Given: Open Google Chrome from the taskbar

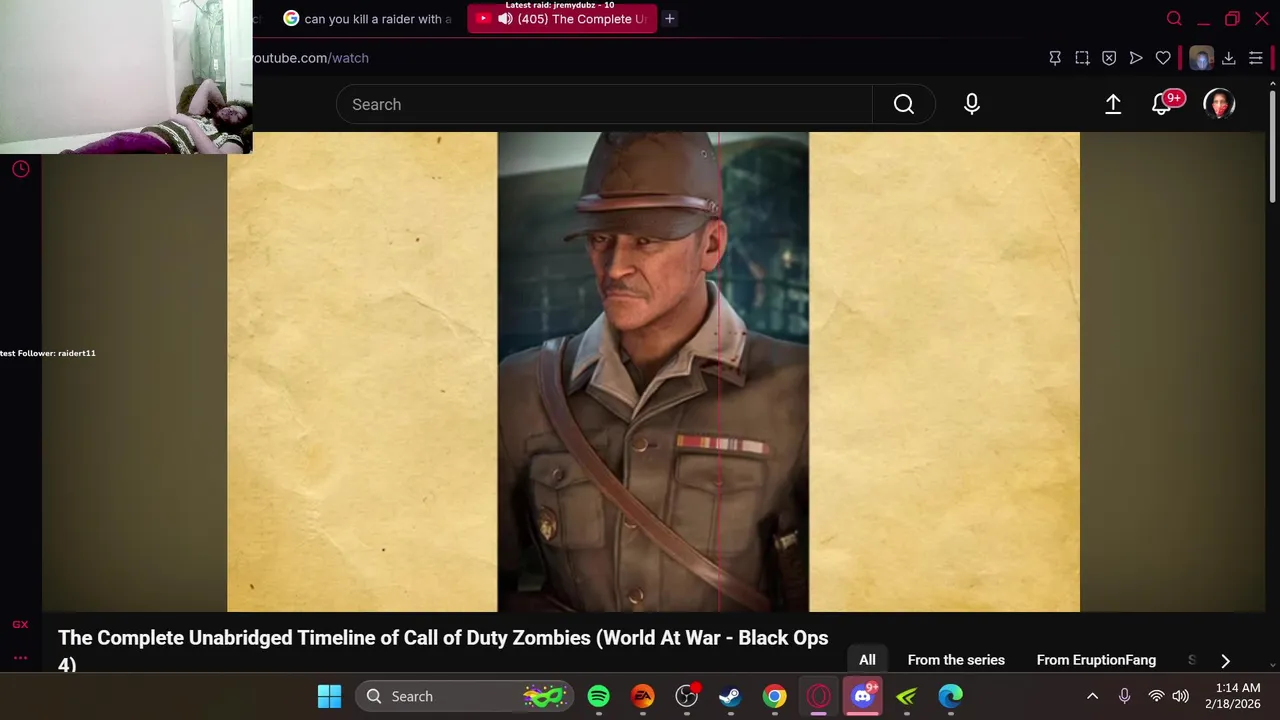Looking at the screenshot, I should coord(775,696).
